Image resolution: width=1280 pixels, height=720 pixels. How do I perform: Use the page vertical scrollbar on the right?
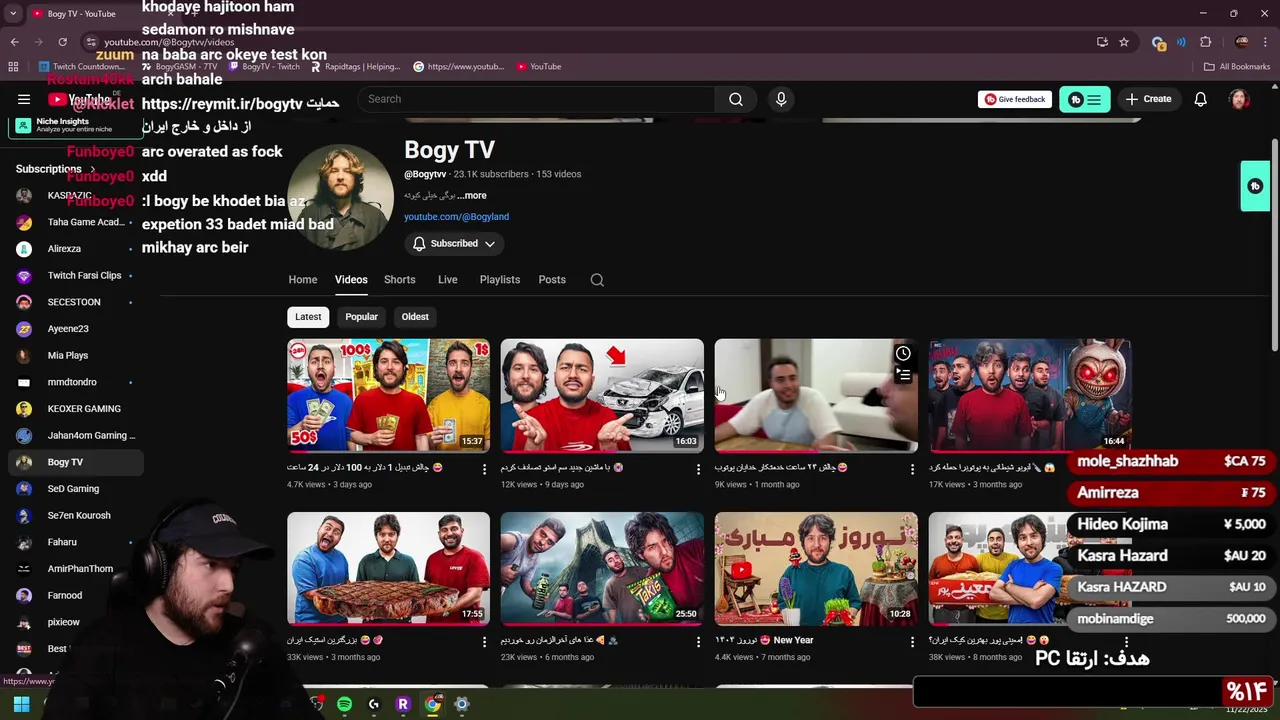coord(1275,245)
